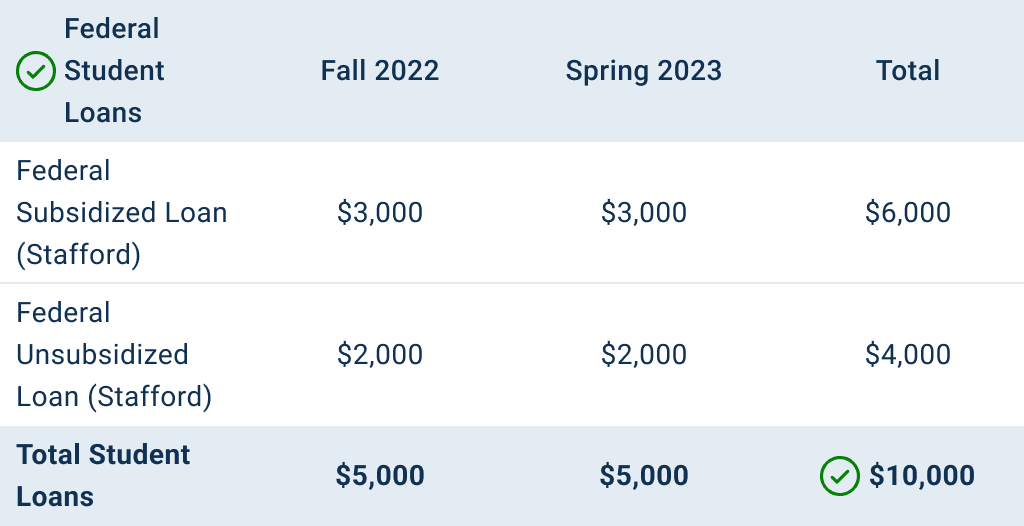Click the Total column header
The width and height of the screenshot is (1024, 526).
908,71
